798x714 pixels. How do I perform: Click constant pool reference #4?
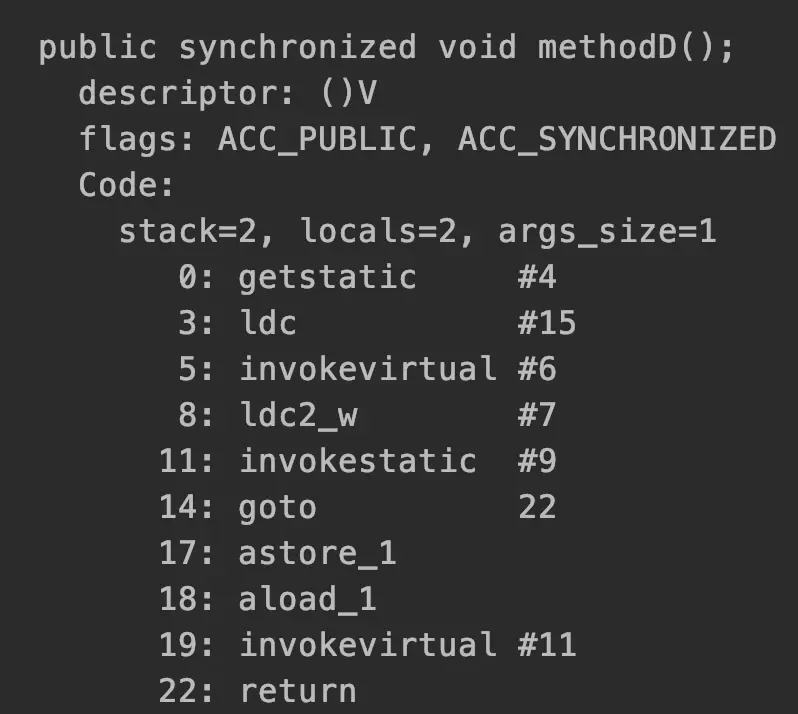pos(537,277)
